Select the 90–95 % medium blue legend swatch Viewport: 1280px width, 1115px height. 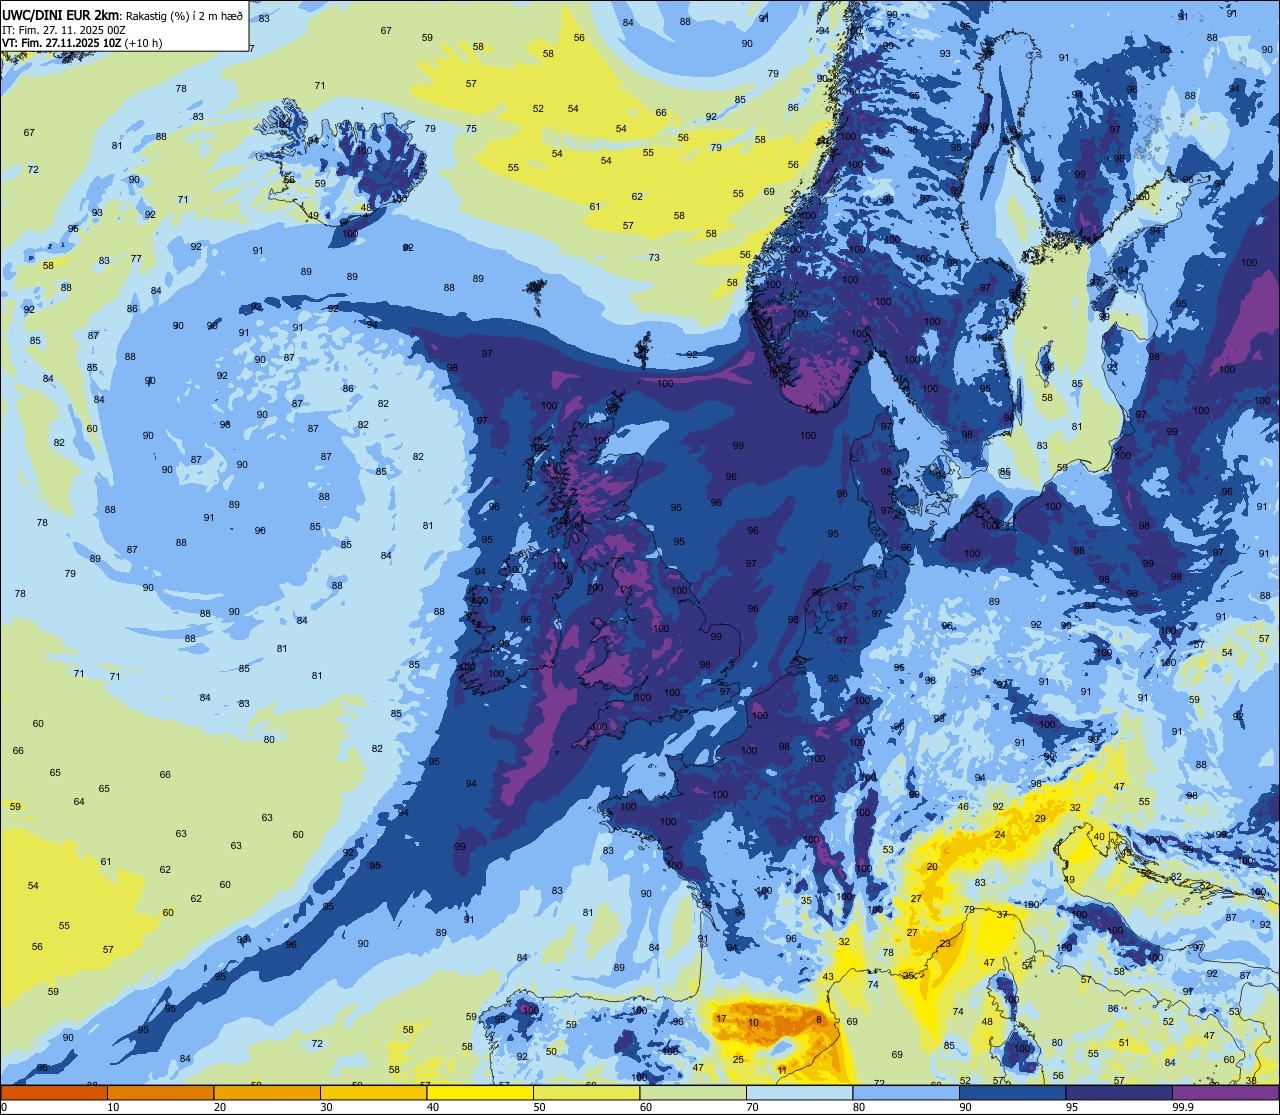point(1012,1093)
